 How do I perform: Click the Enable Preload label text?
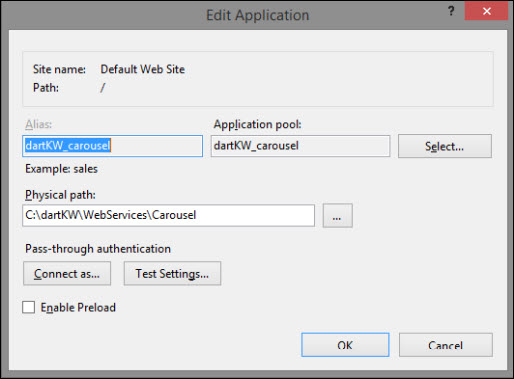point(78,307)
